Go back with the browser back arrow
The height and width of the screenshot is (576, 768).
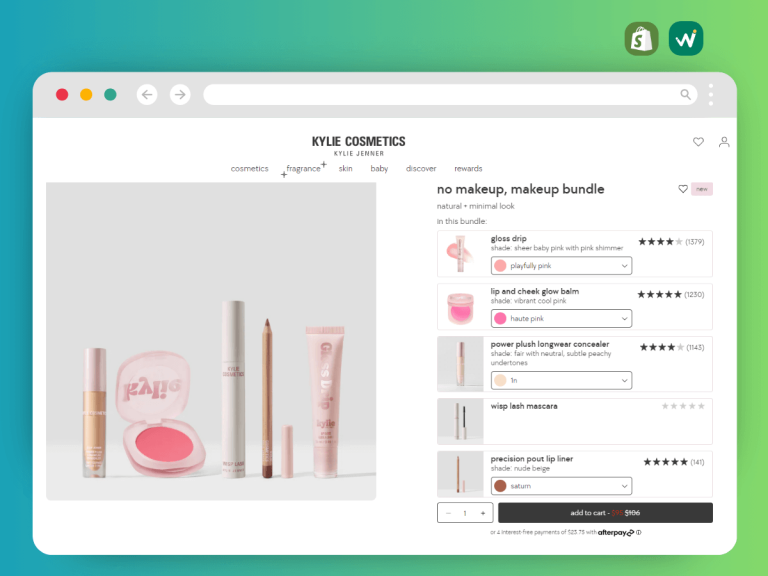click(147, 95)
